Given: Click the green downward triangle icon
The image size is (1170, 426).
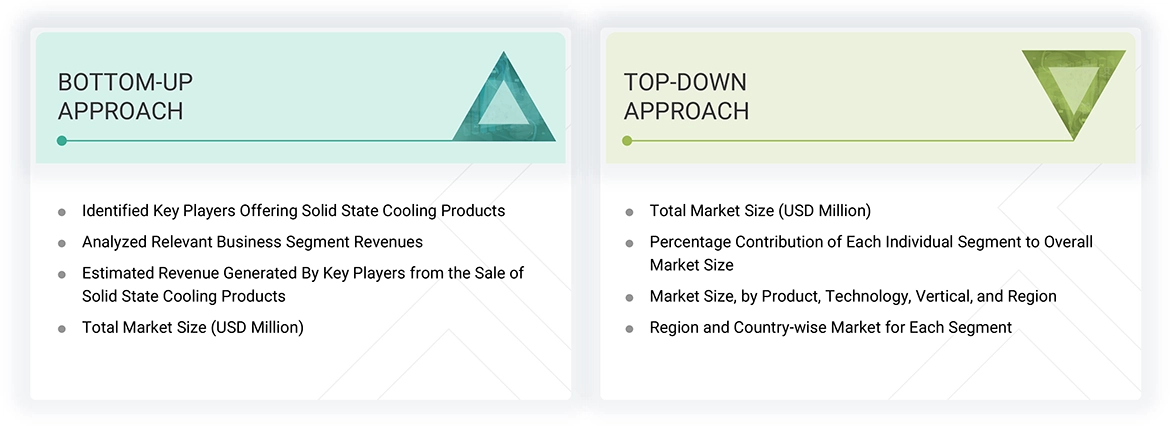Looking at the screenshot, I should [1073, 92].
